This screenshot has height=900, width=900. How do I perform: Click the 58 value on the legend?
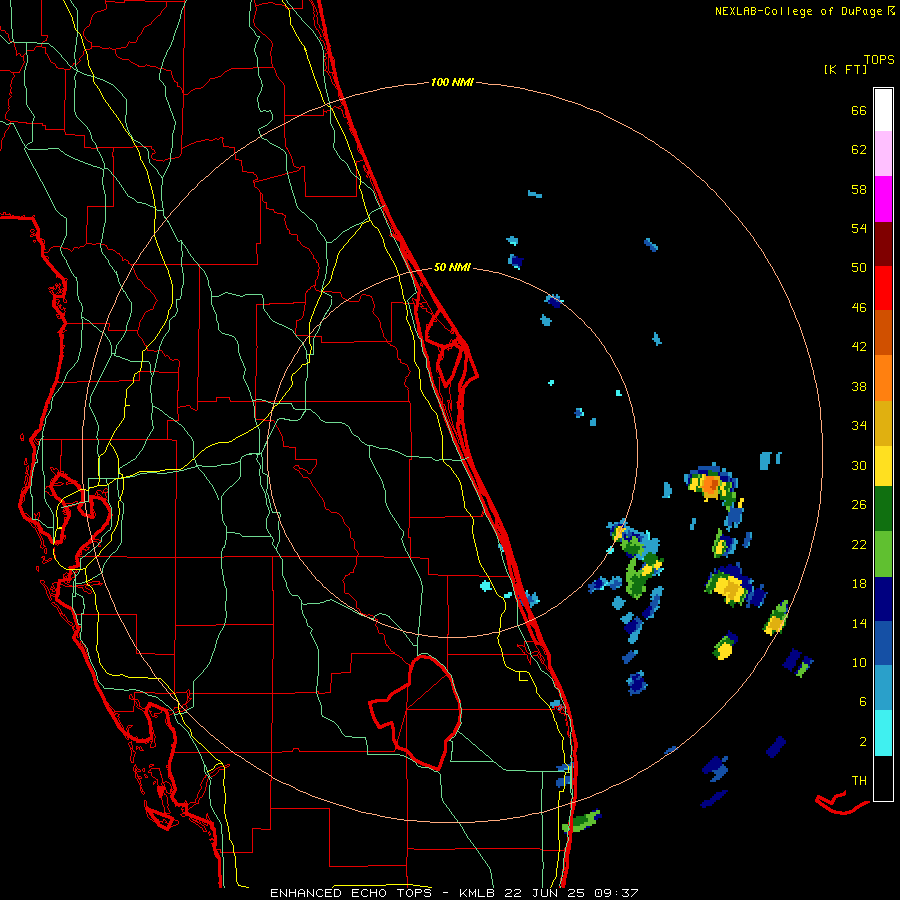click(859, 189)
